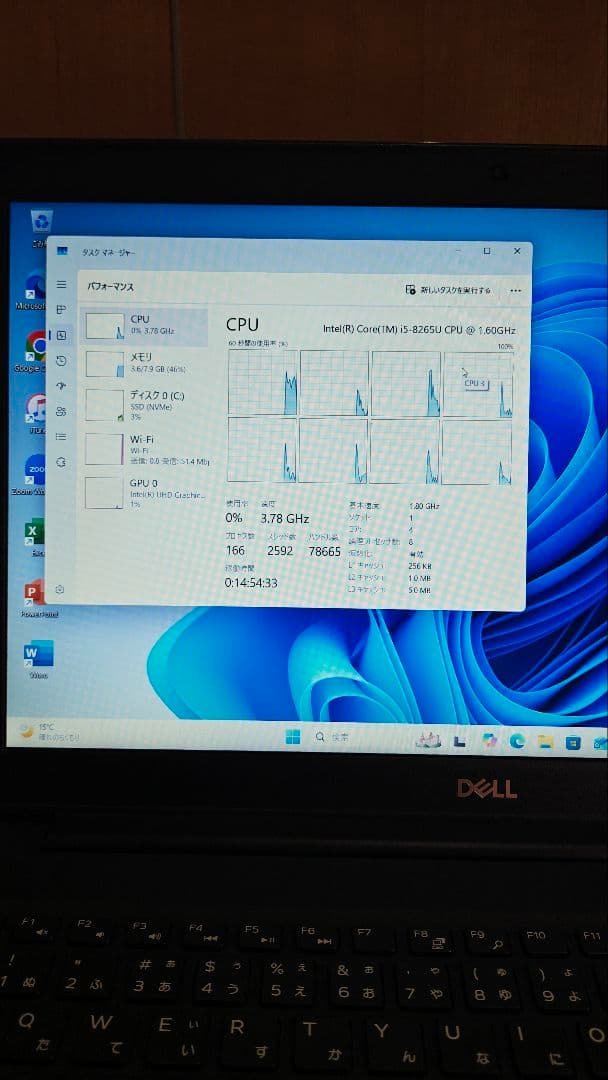Open the Processes page icon in sidebar

[x=61, y=310]
